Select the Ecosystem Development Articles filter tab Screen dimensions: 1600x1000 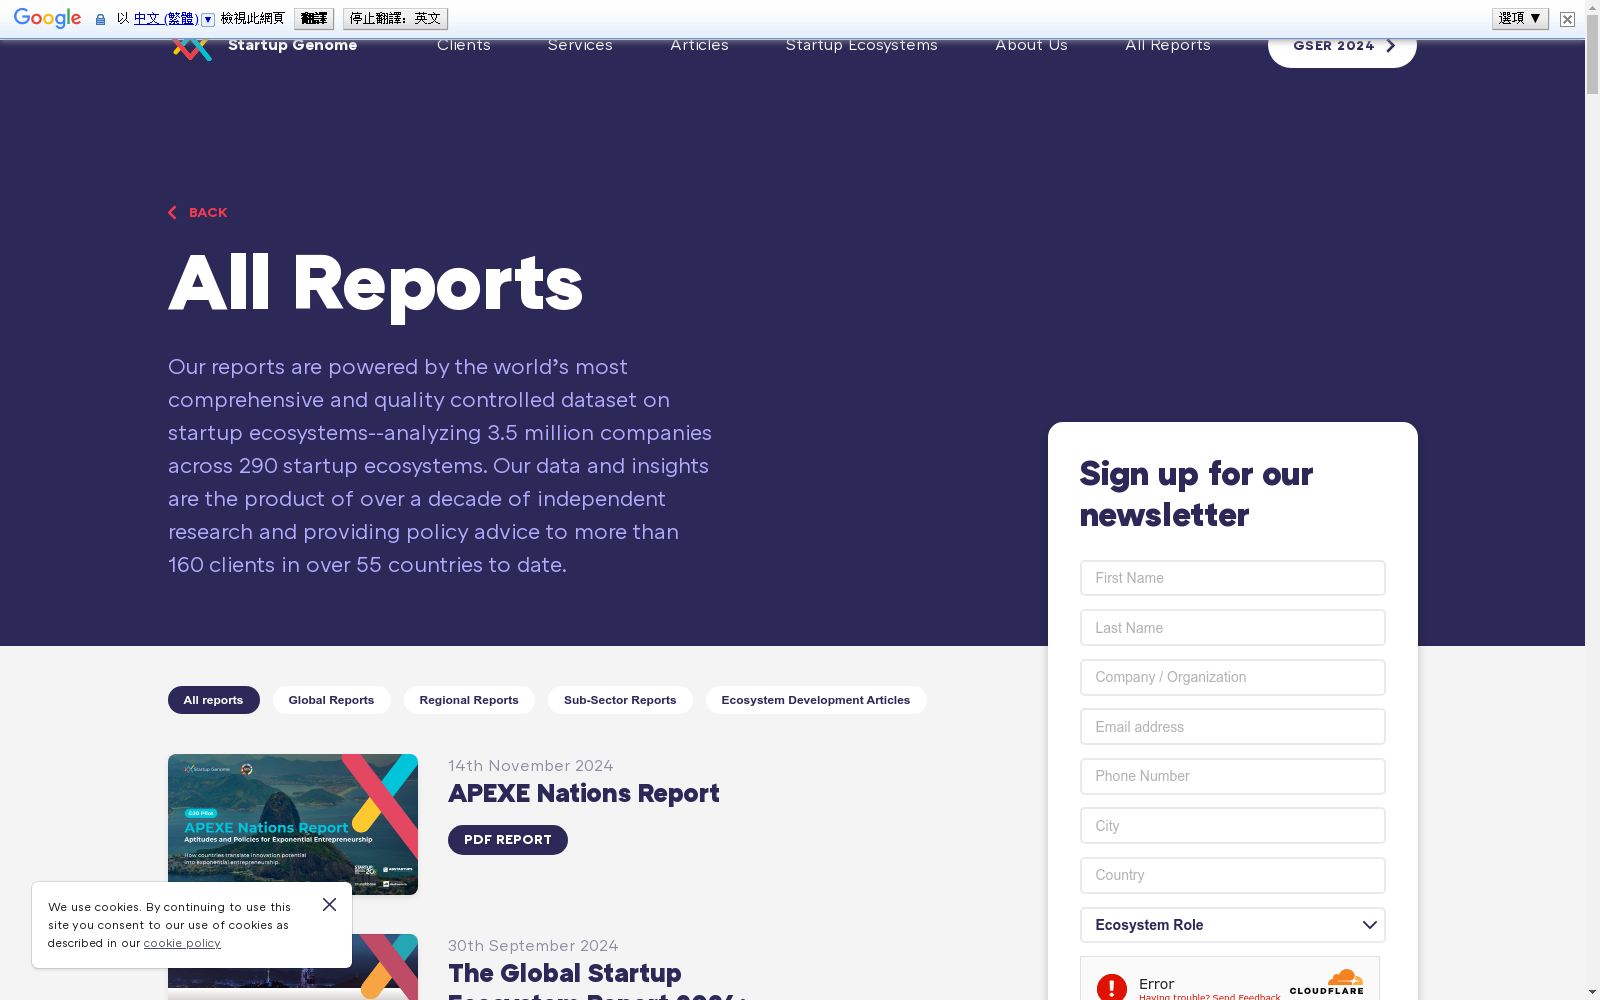pyautogui.click(x=816, y=700)
